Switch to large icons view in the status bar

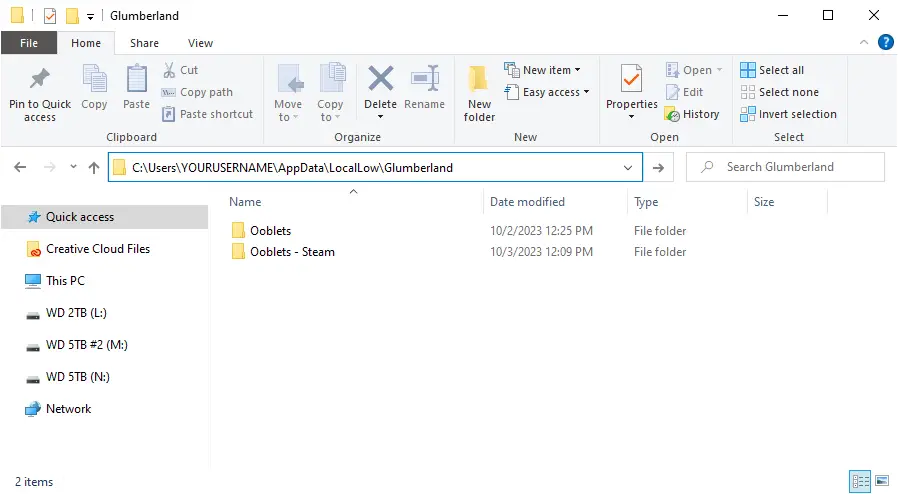883,481
